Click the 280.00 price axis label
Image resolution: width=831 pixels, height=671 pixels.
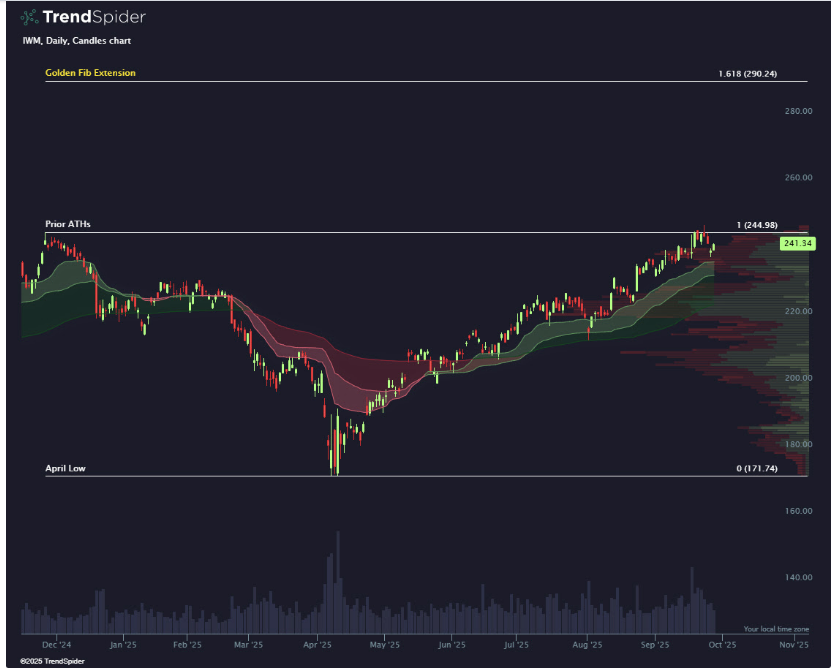coord(798,112)
